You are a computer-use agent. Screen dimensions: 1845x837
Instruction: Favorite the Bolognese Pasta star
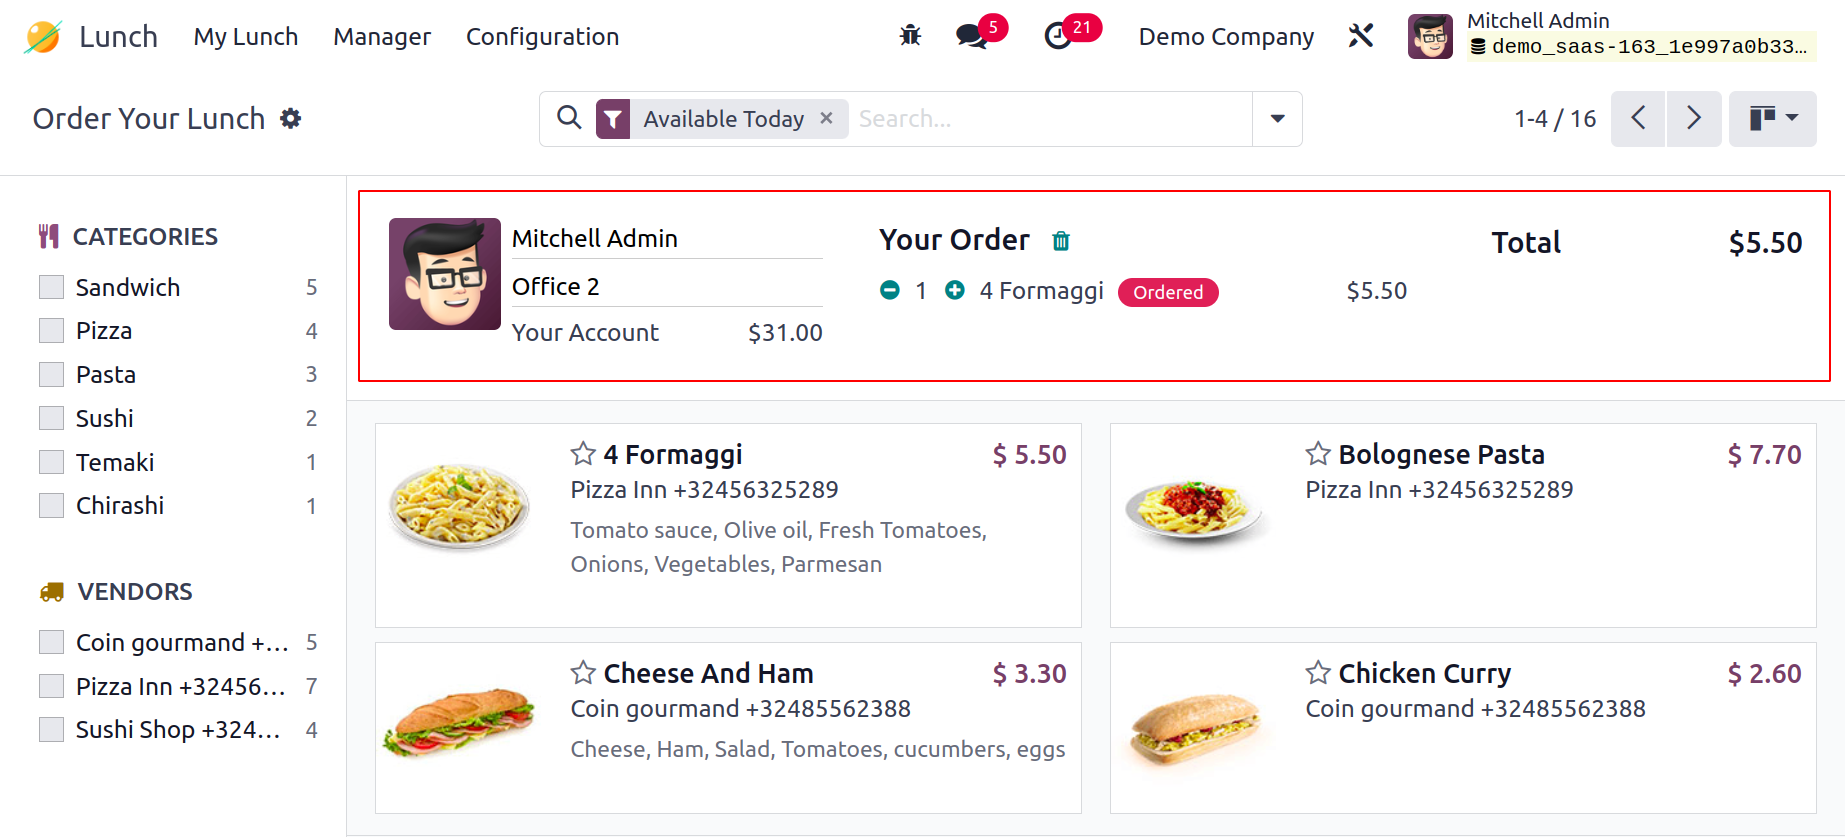click(x=1318, y=454)
